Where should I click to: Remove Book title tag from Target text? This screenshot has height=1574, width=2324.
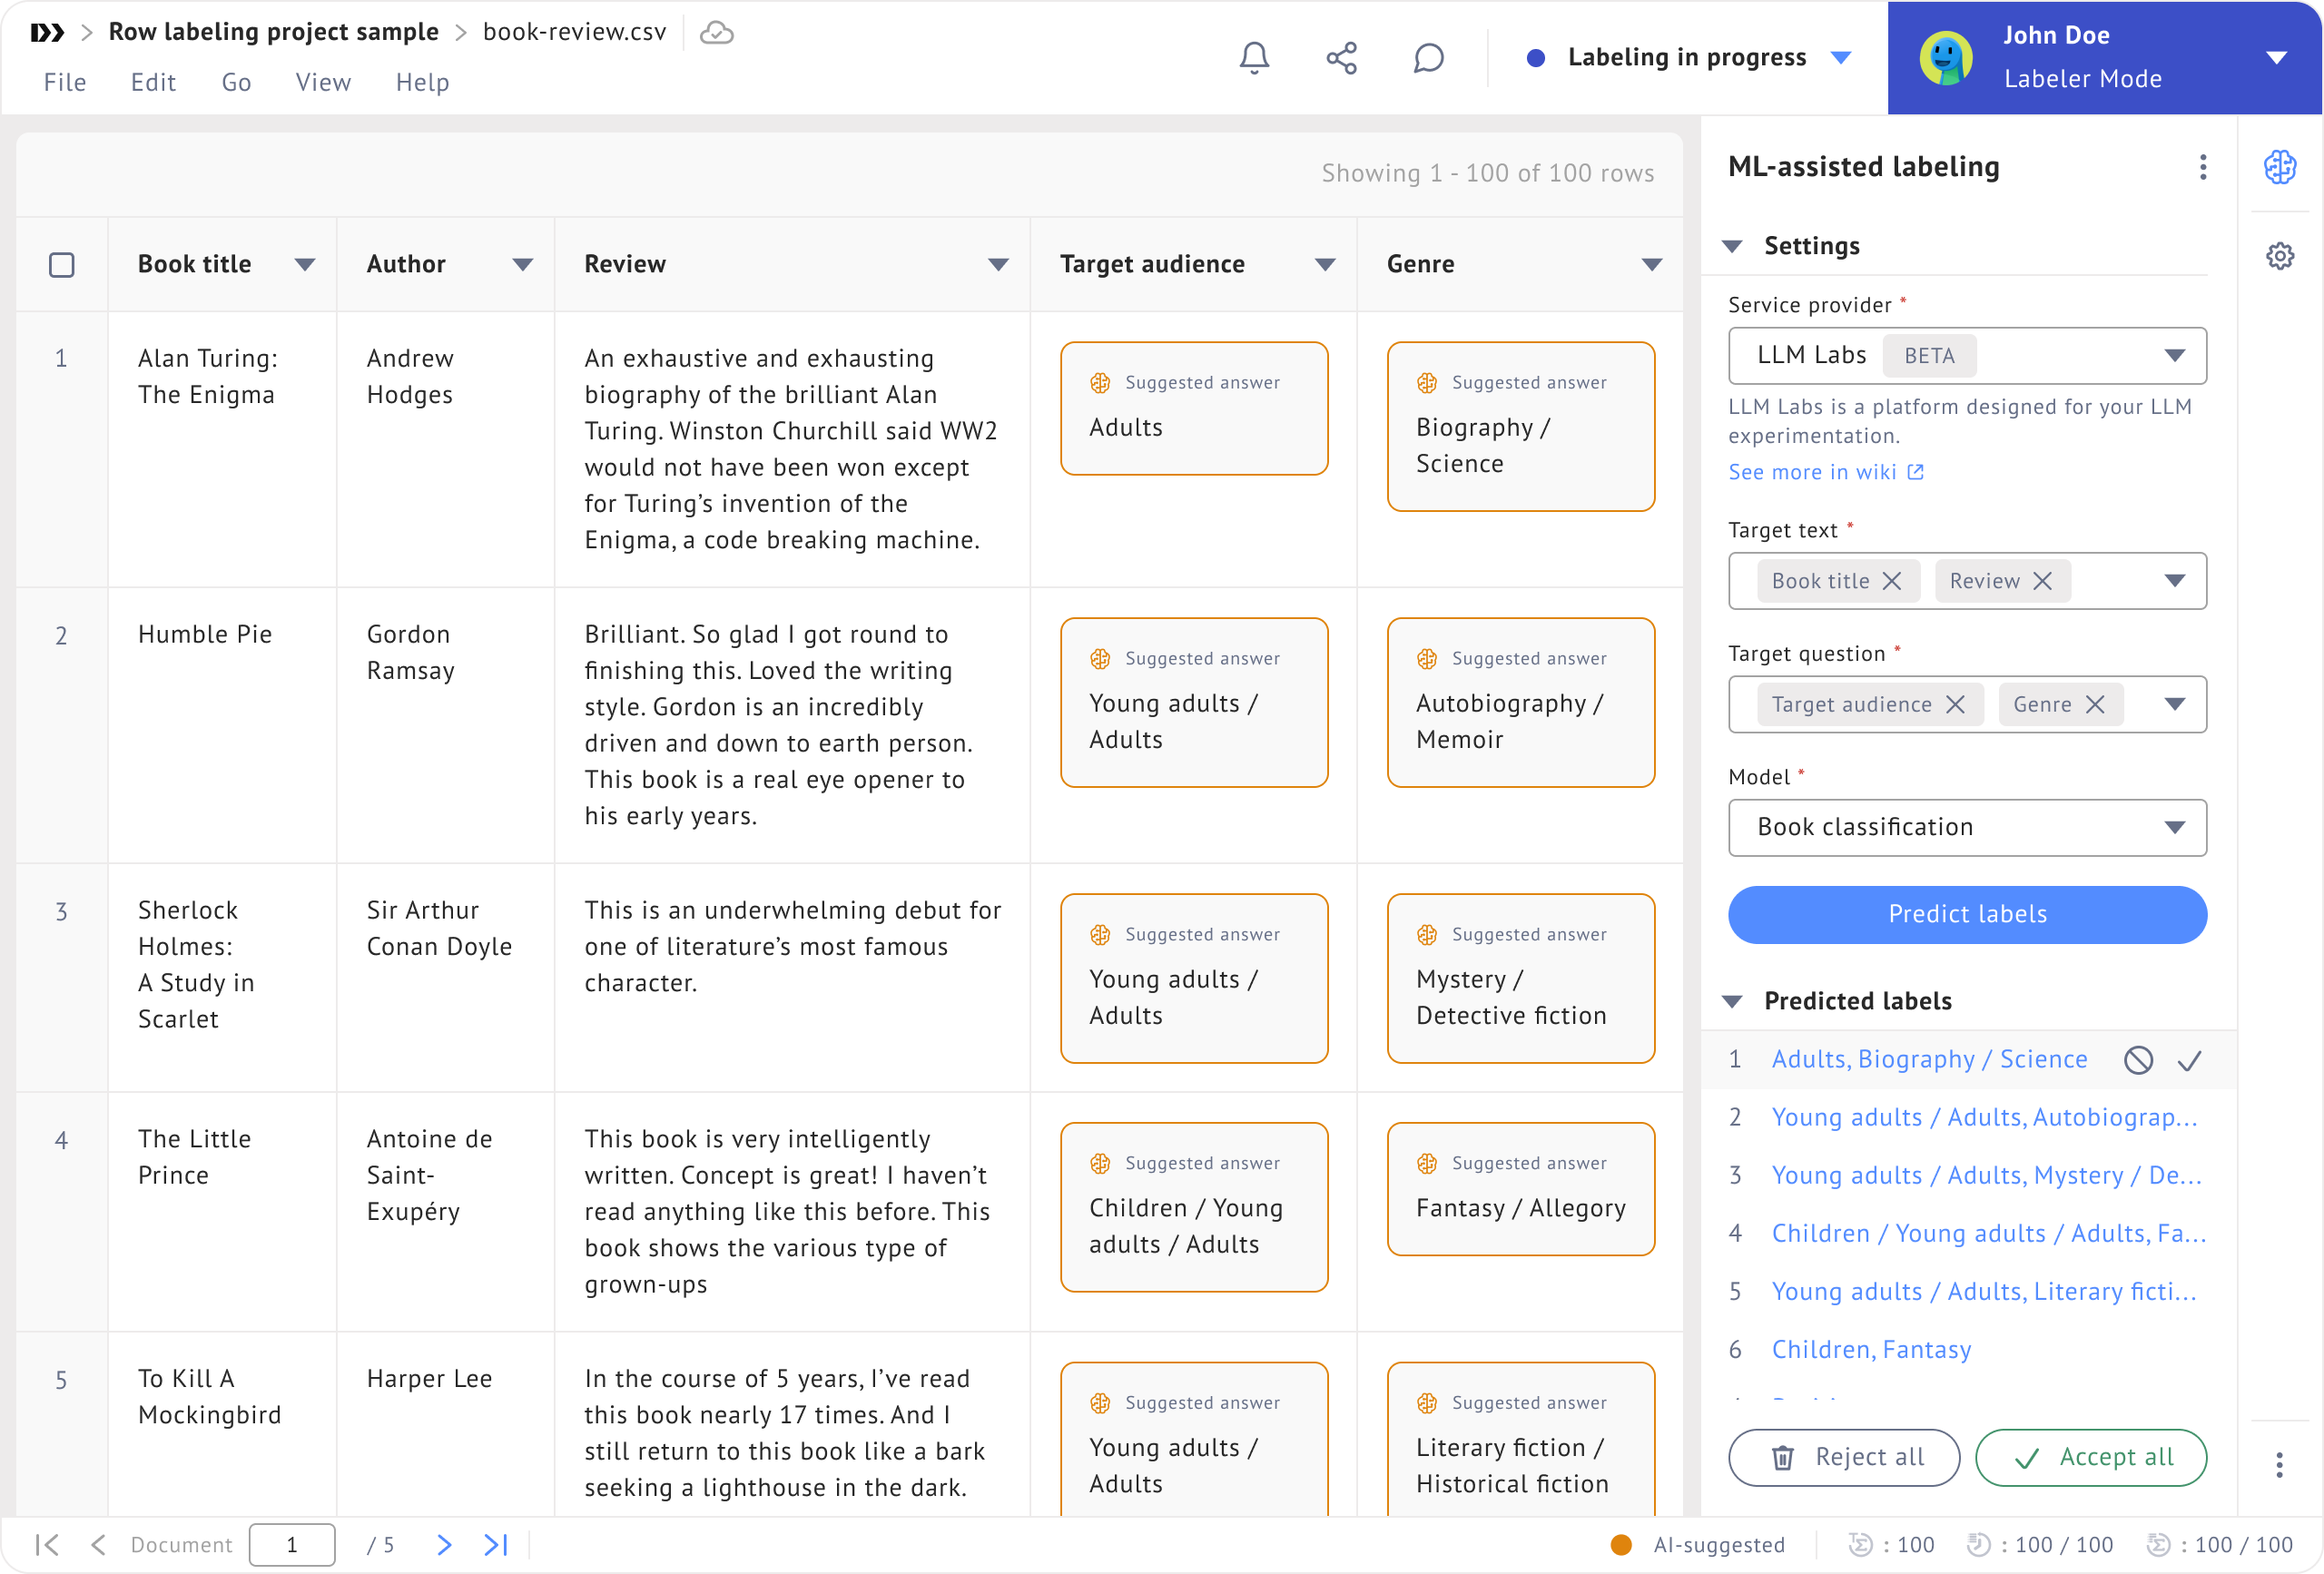[1892, 581]
